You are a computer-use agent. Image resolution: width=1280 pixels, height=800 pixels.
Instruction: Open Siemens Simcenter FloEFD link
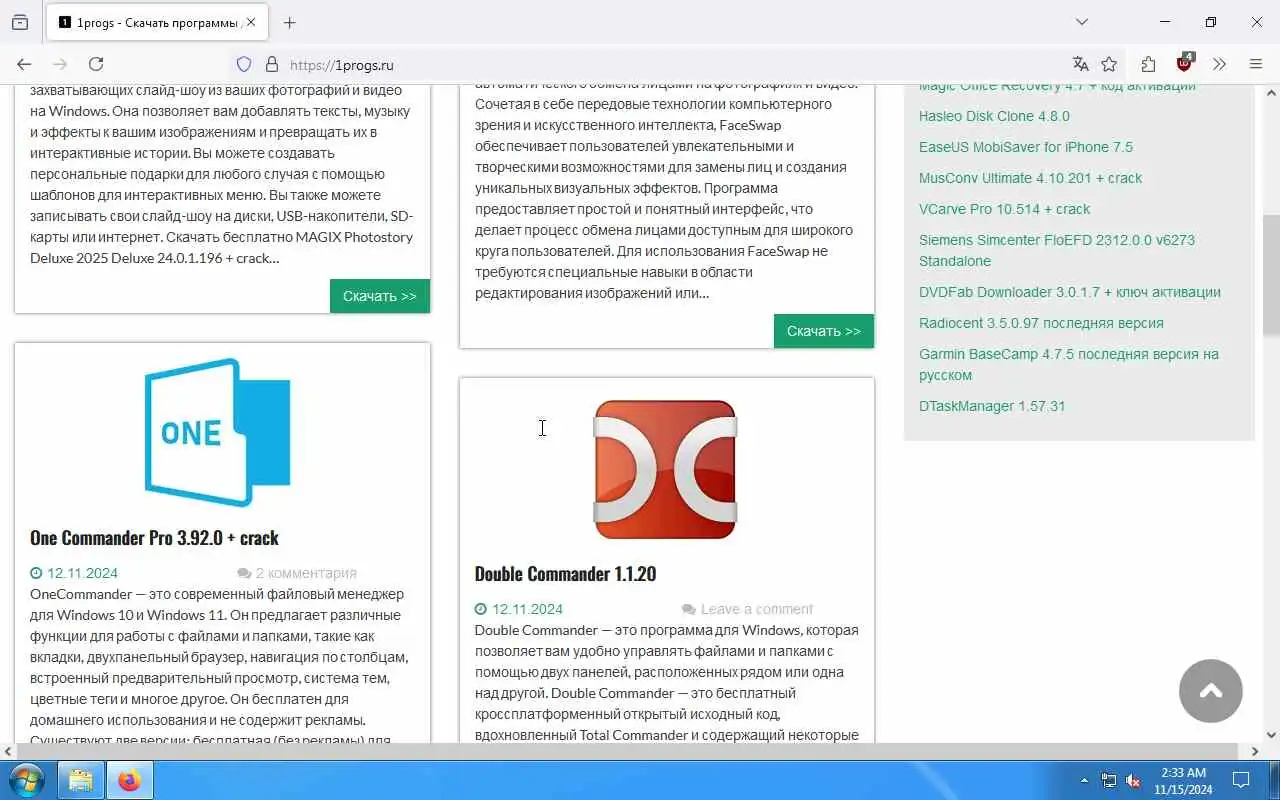point(1057,250)
